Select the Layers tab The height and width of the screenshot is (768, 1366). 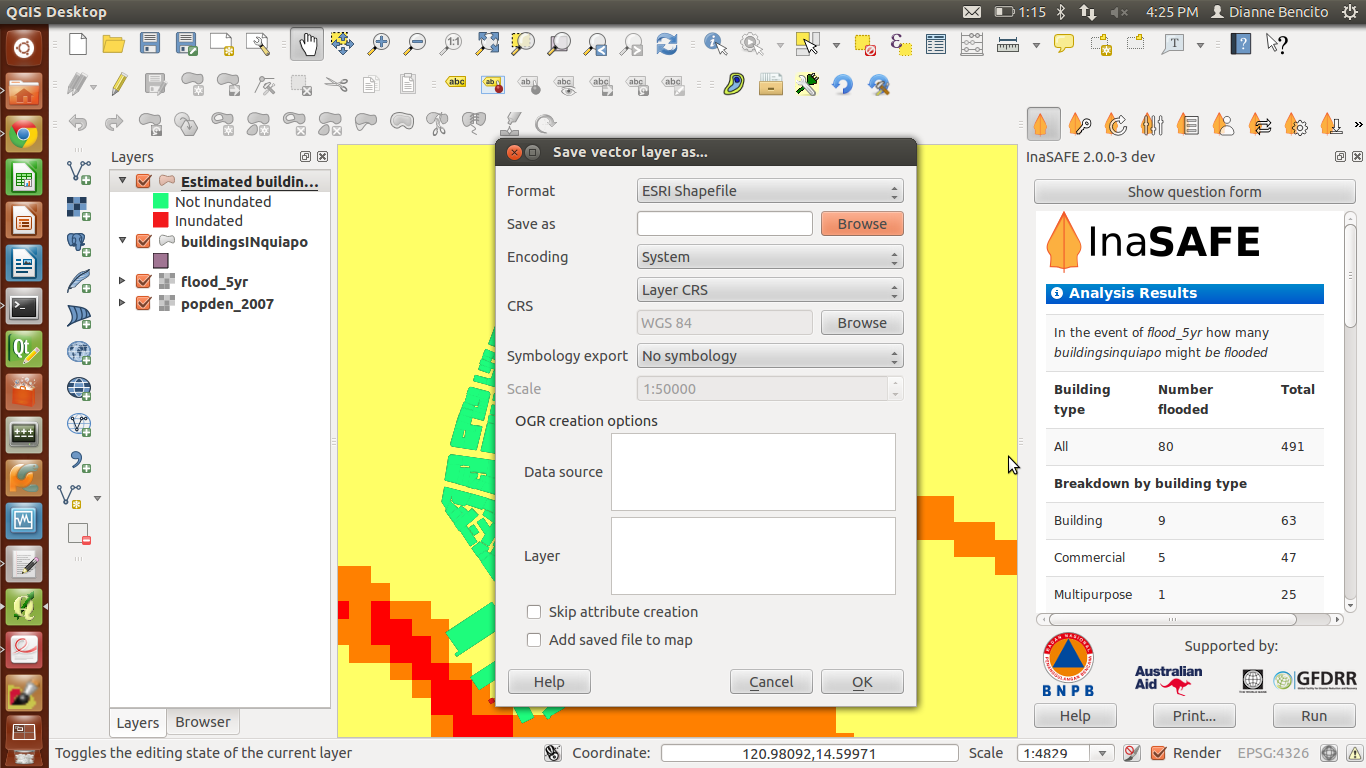pyautogui.click(x=138, y=723)
